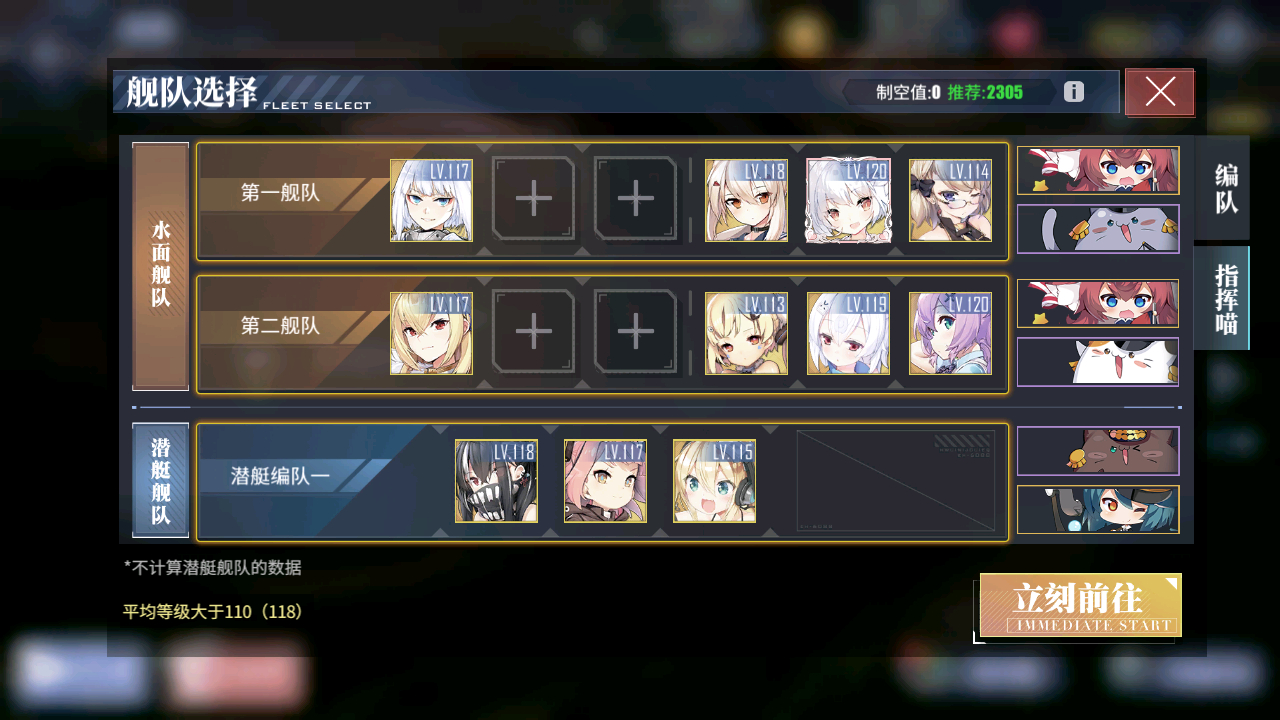The height and width of the screenshot is (720, 1280).
Task: Click the 立刻前往 Immediate Start button
Action: tap(1081, 605)
